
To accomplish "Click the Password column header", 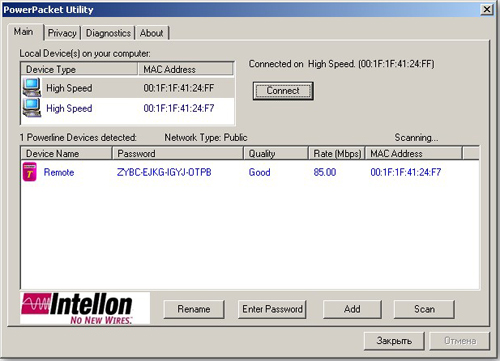I will click(178, 153).
